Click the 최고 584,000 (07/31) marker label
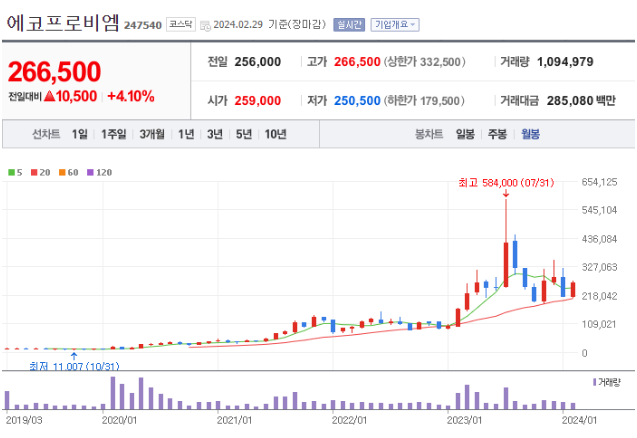This screenshot has height=438, width=637. [x=506, y=183]
